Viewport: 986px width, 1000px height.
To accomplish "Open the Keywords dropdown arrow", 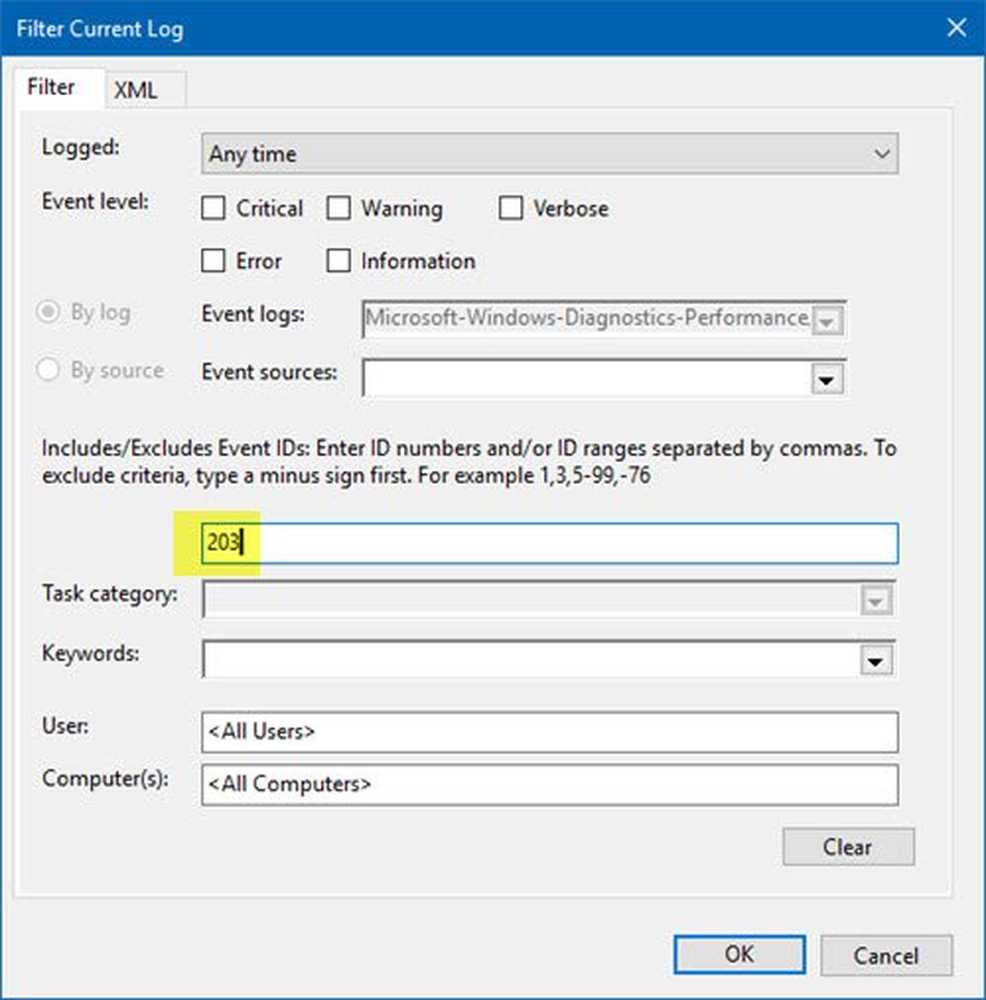I will [875, 661].
